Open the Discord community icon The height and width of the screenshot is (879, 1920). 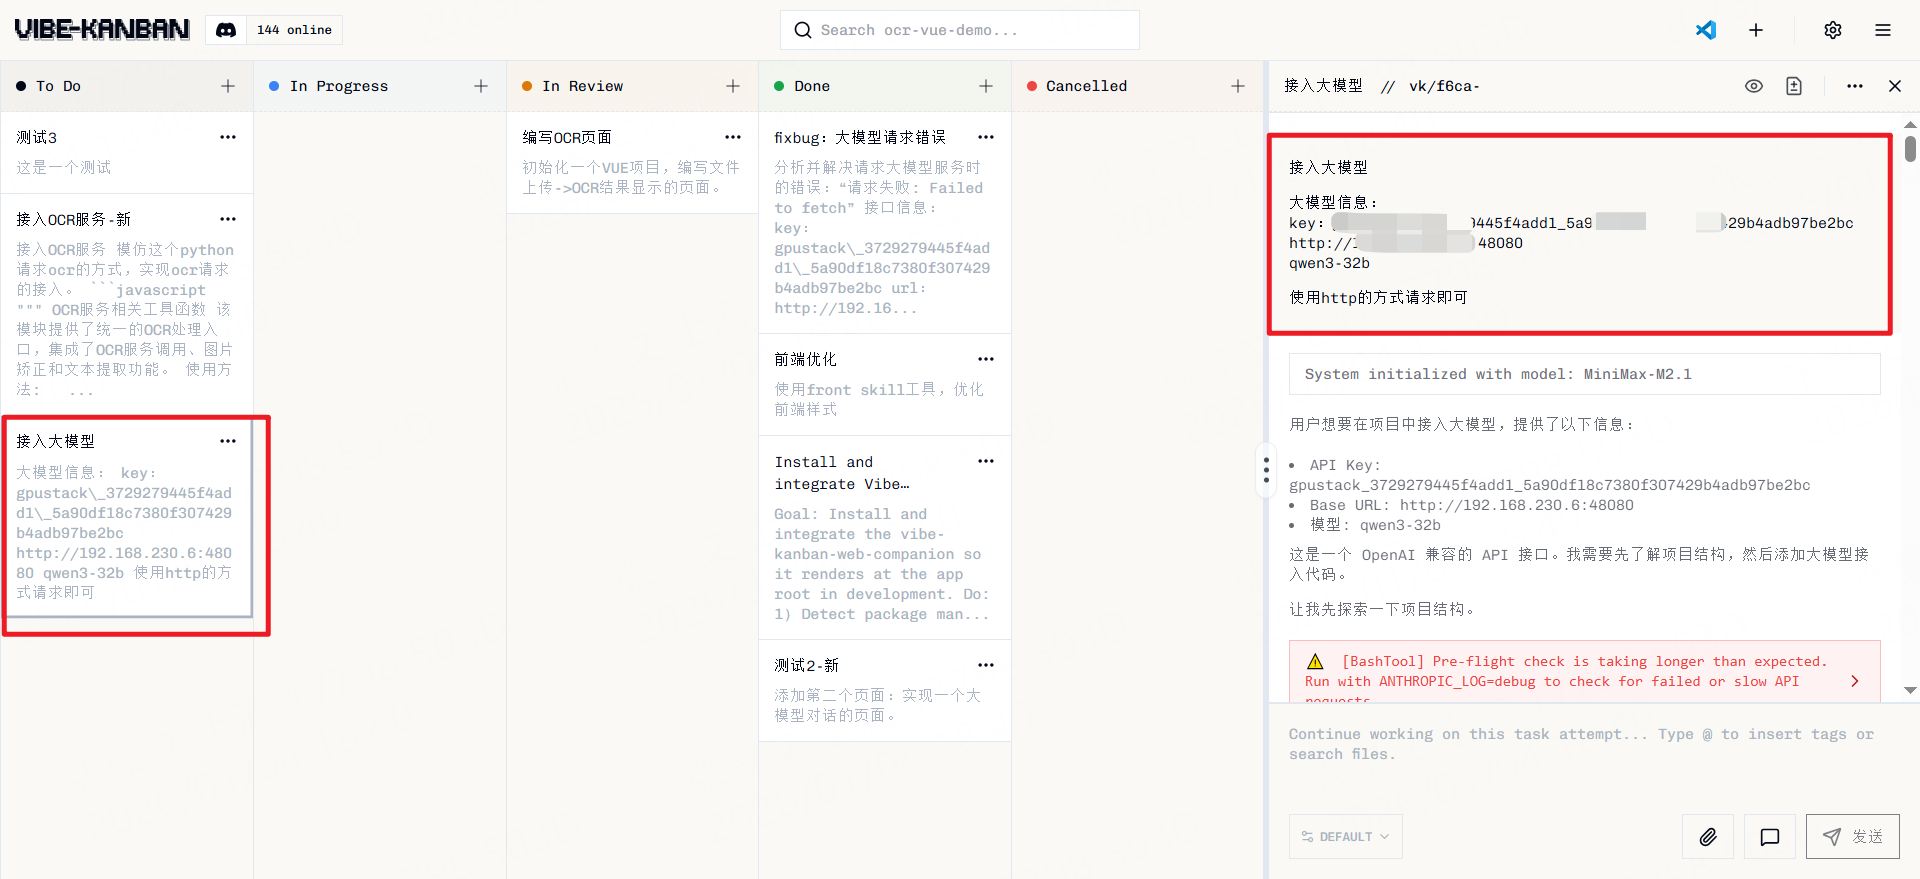point(226,30)
